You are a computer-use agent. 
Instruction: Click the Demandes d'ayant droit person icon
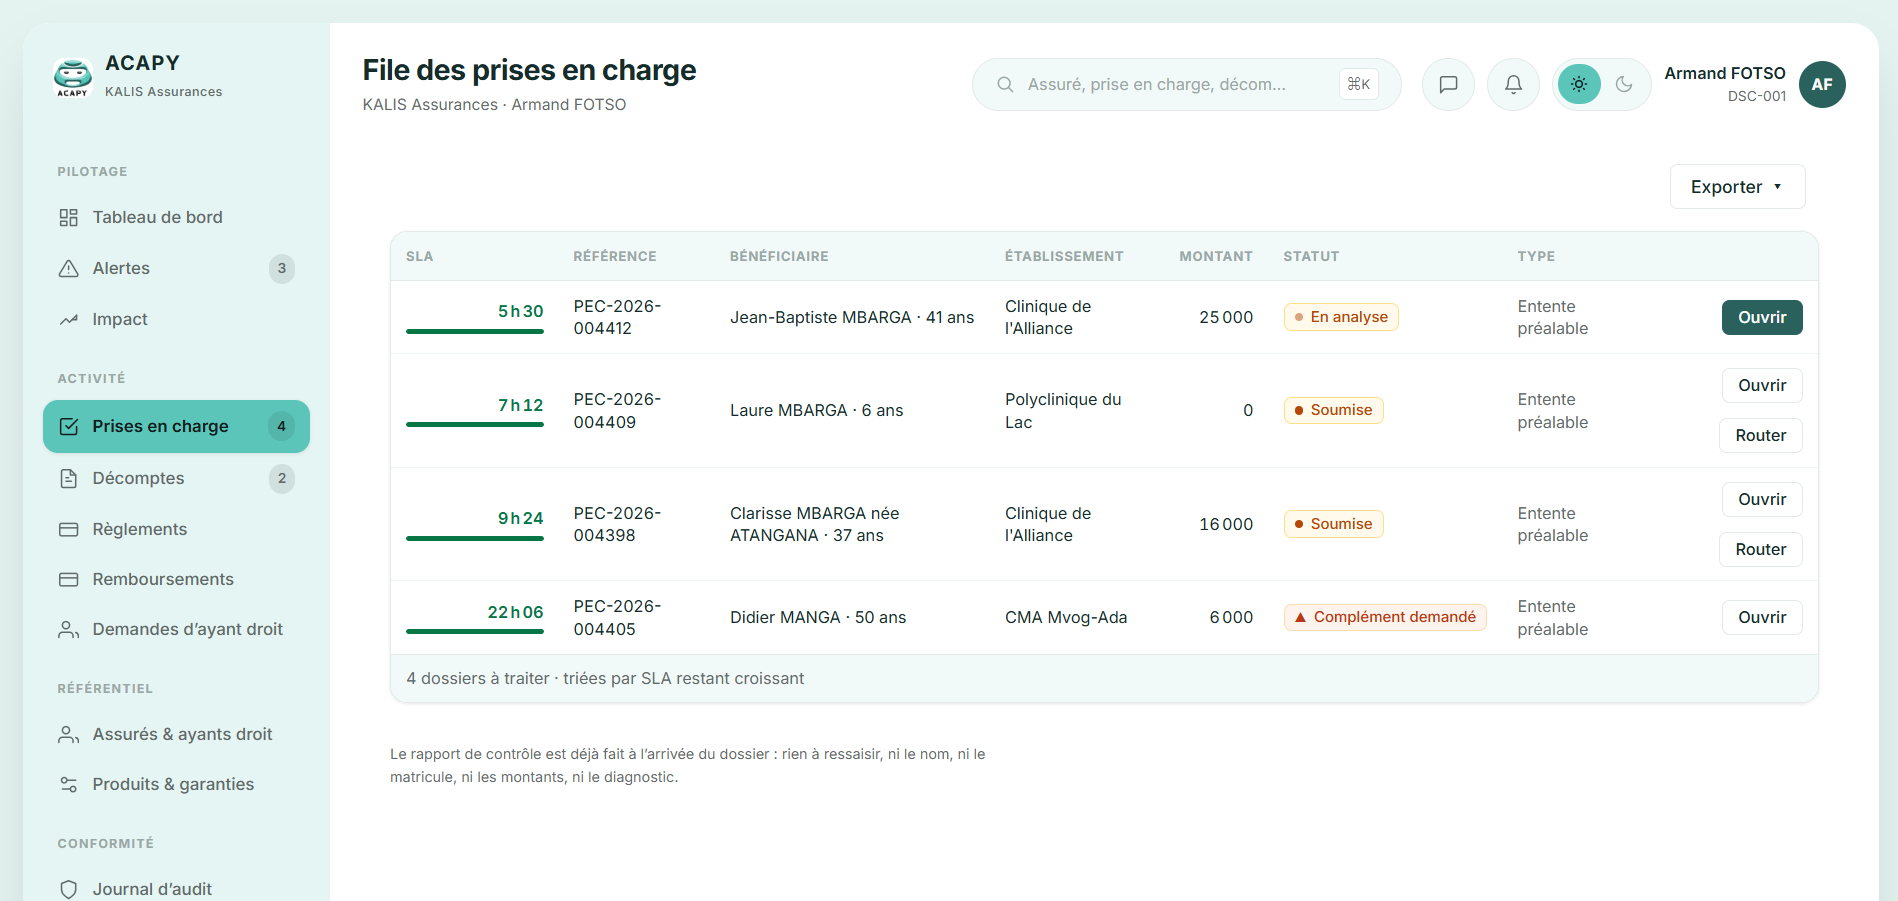pyautogui.click(x=68, y=629)
